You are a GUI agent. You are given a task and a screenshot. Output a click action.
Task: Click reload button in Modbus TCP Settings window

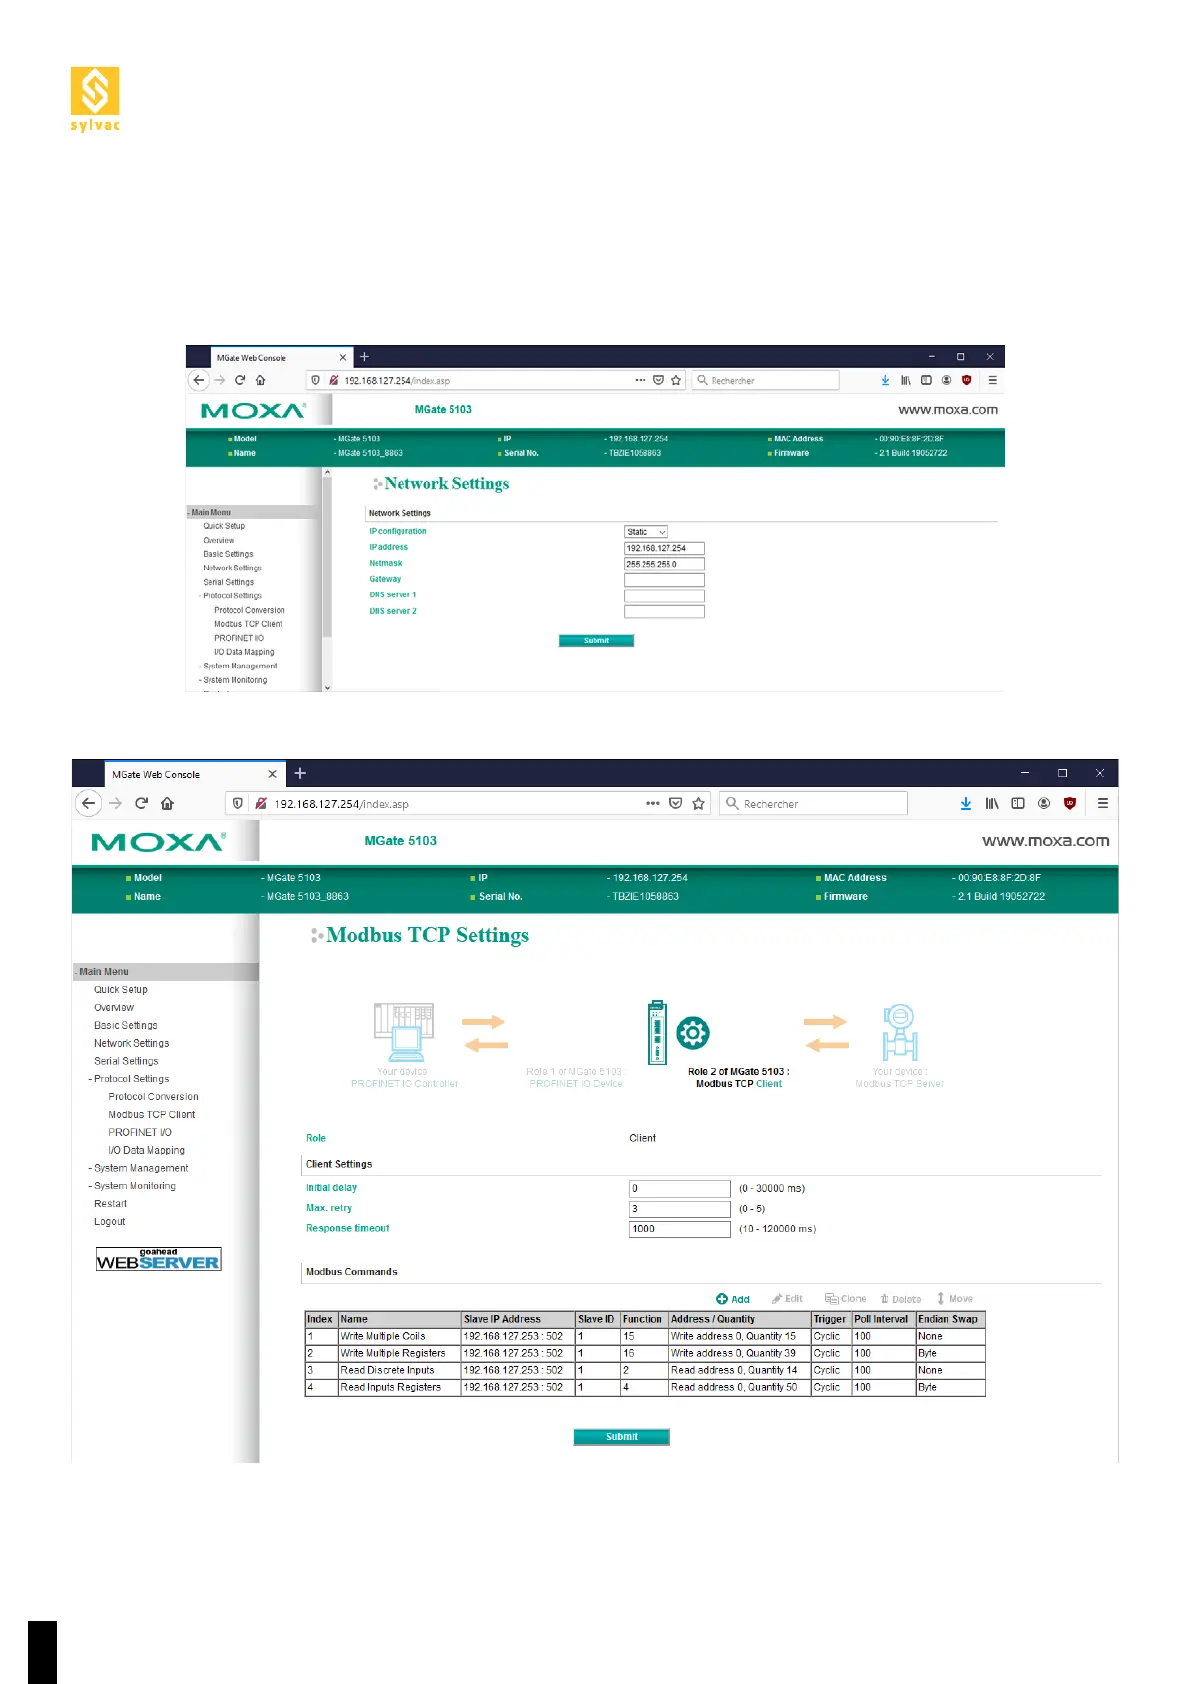point(141,803)
